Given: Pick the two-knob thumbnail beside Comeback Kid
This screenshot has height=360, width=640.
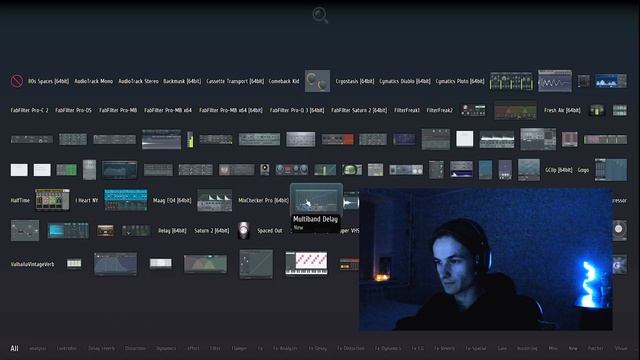Looking at the screenshot, I should tap(317, 81).
